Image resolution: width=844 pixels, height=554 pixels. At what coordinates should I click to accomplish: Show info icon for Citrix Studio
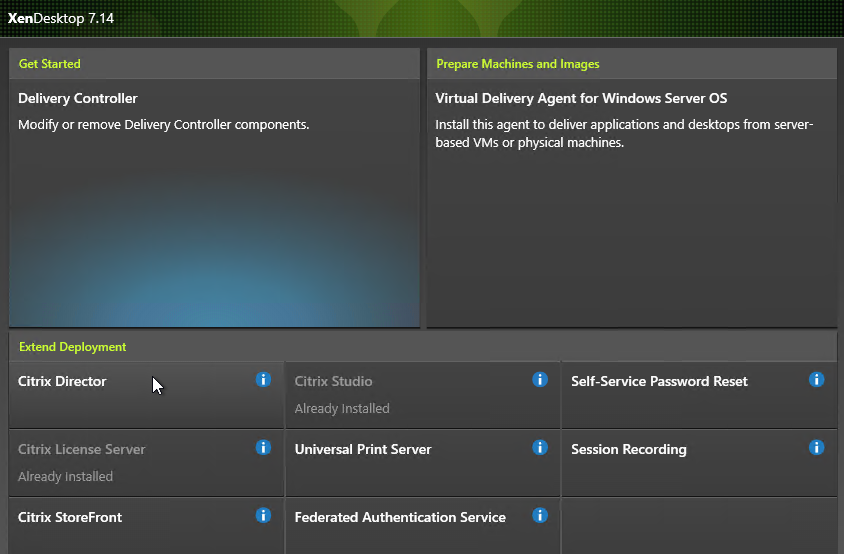tap(540, 380)
